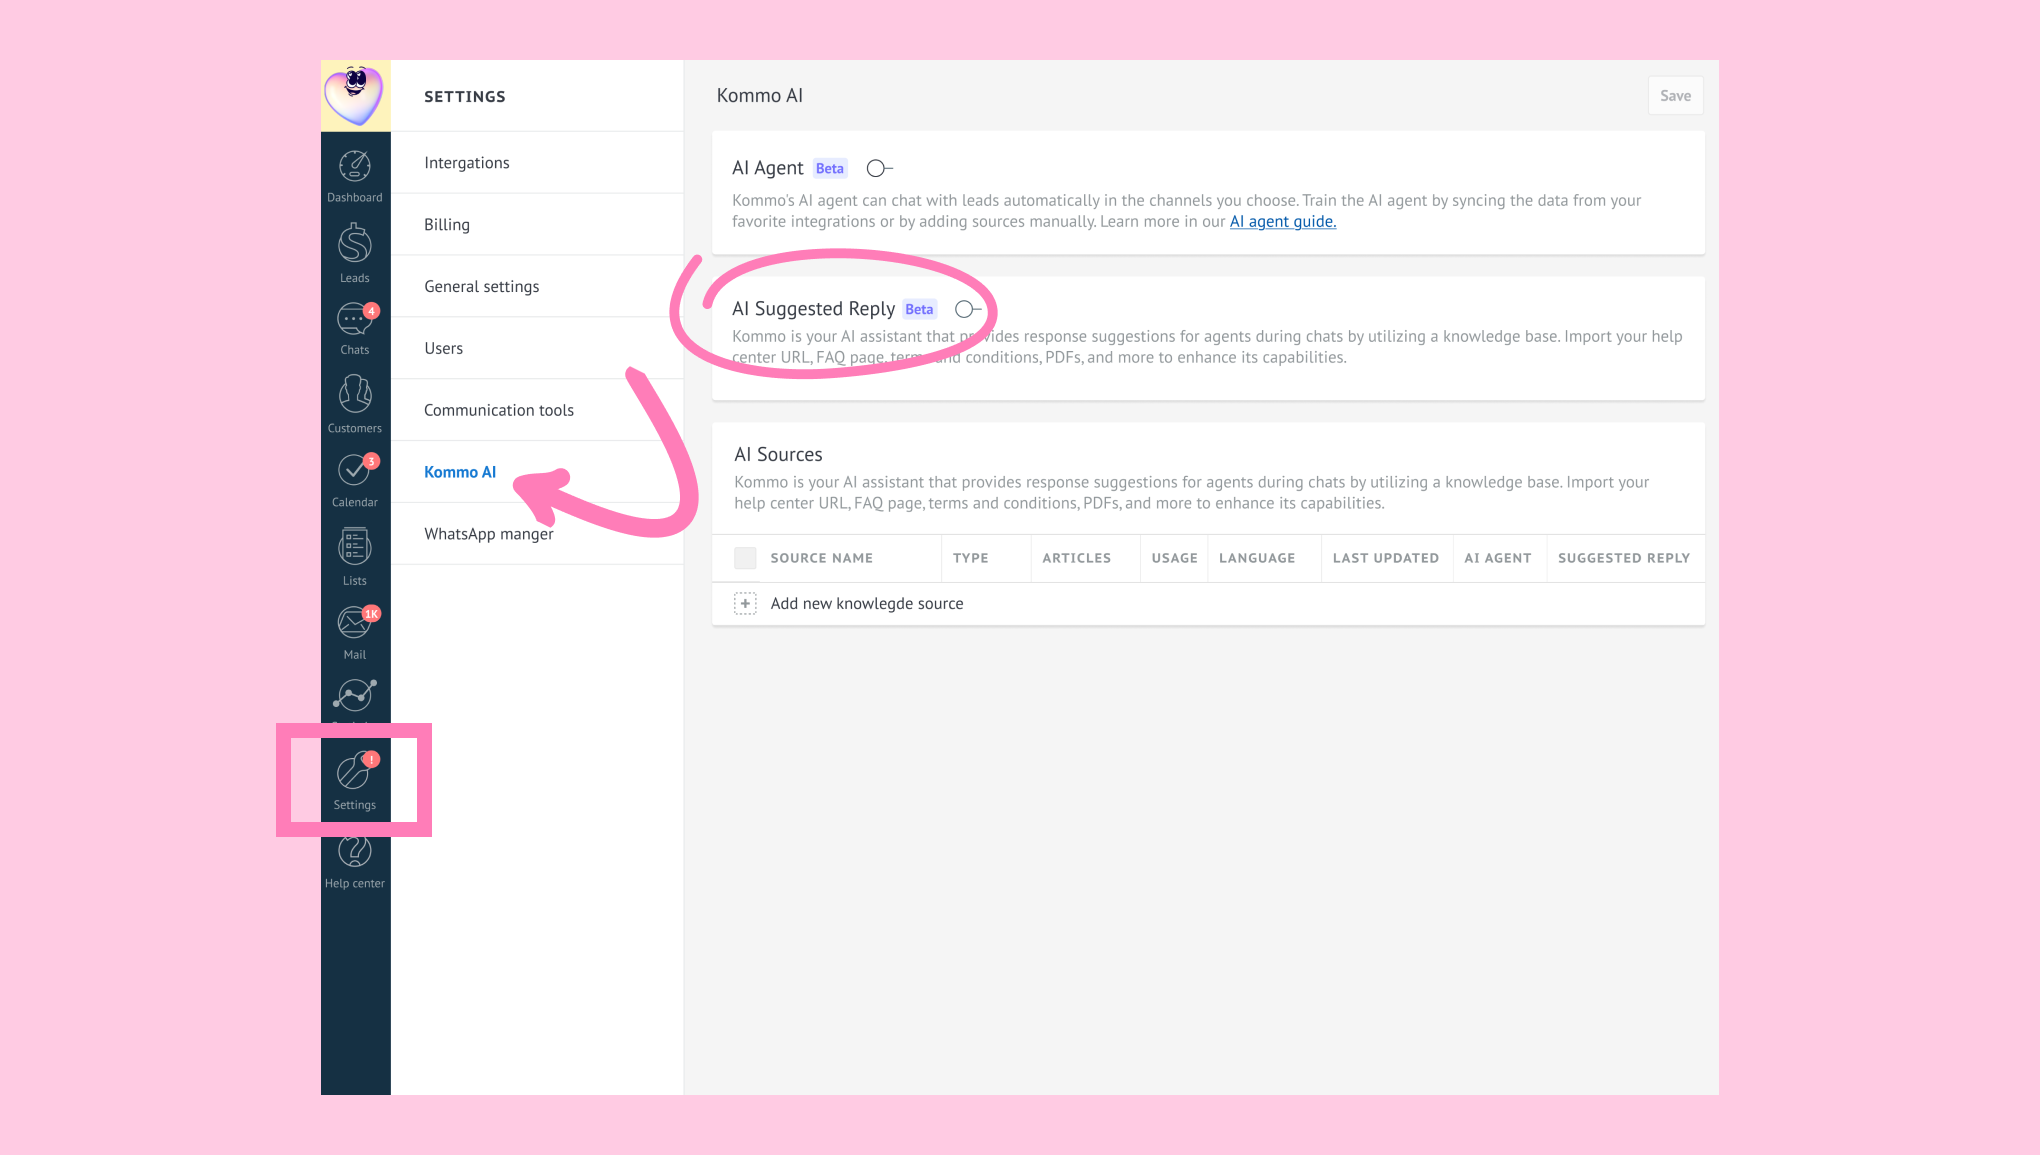The width and height of the screenshot is (2040, 1155).
Task: Click the Kommo AI page title
Action: (760, 96)
